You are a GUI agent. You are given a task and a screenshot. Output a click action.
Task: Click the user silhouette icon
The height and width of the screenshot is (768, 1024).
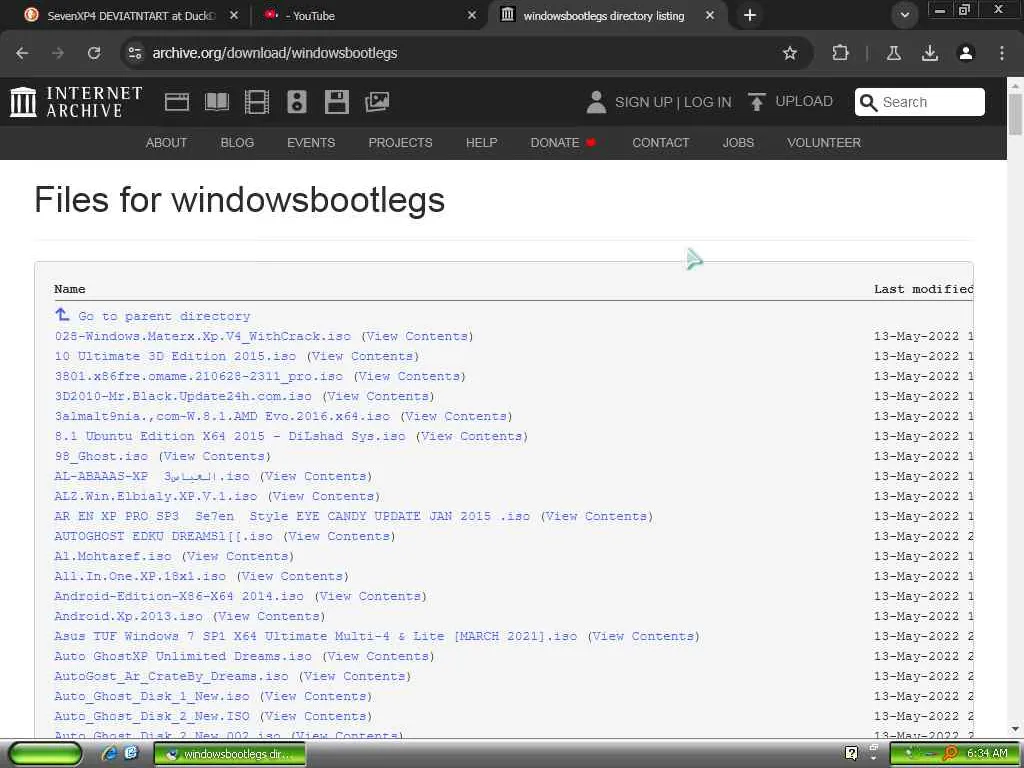596,102
